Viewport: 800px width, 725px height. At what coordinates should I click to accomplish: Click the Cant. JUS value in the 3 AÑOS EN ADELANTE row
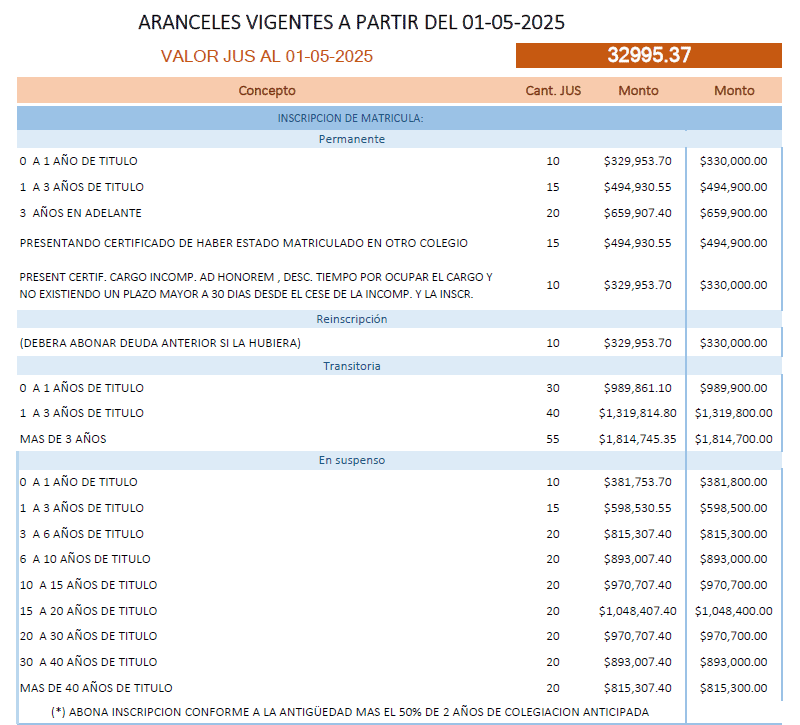pos(553,213)
